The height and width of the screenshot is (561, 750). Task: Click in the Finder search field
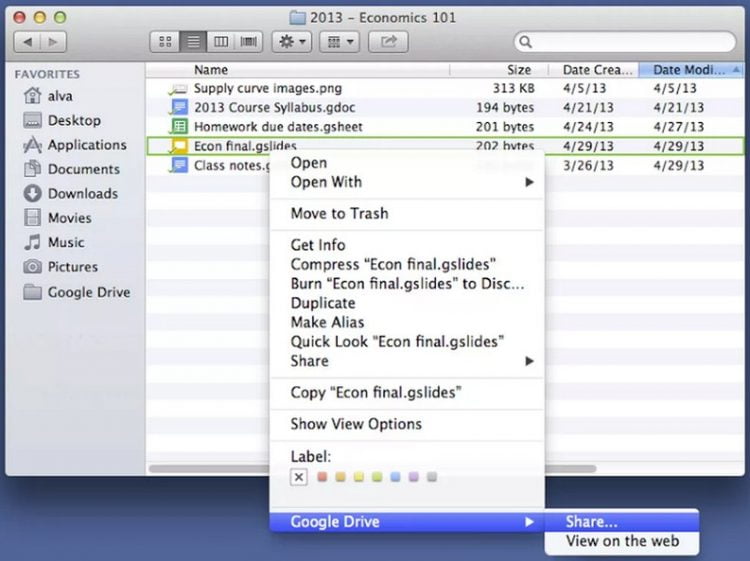625,42
